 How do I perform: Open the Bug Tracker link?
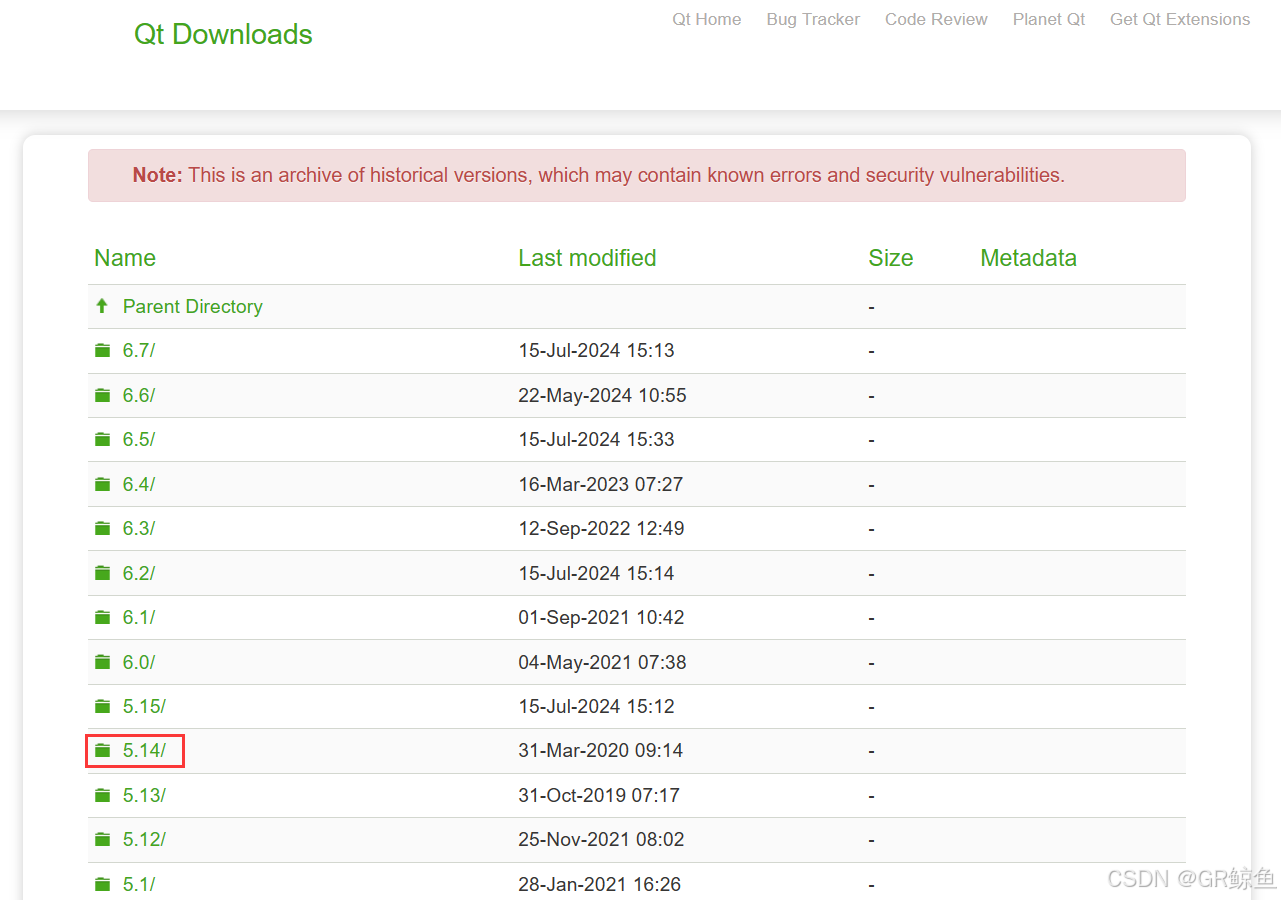tap(813, 19)
